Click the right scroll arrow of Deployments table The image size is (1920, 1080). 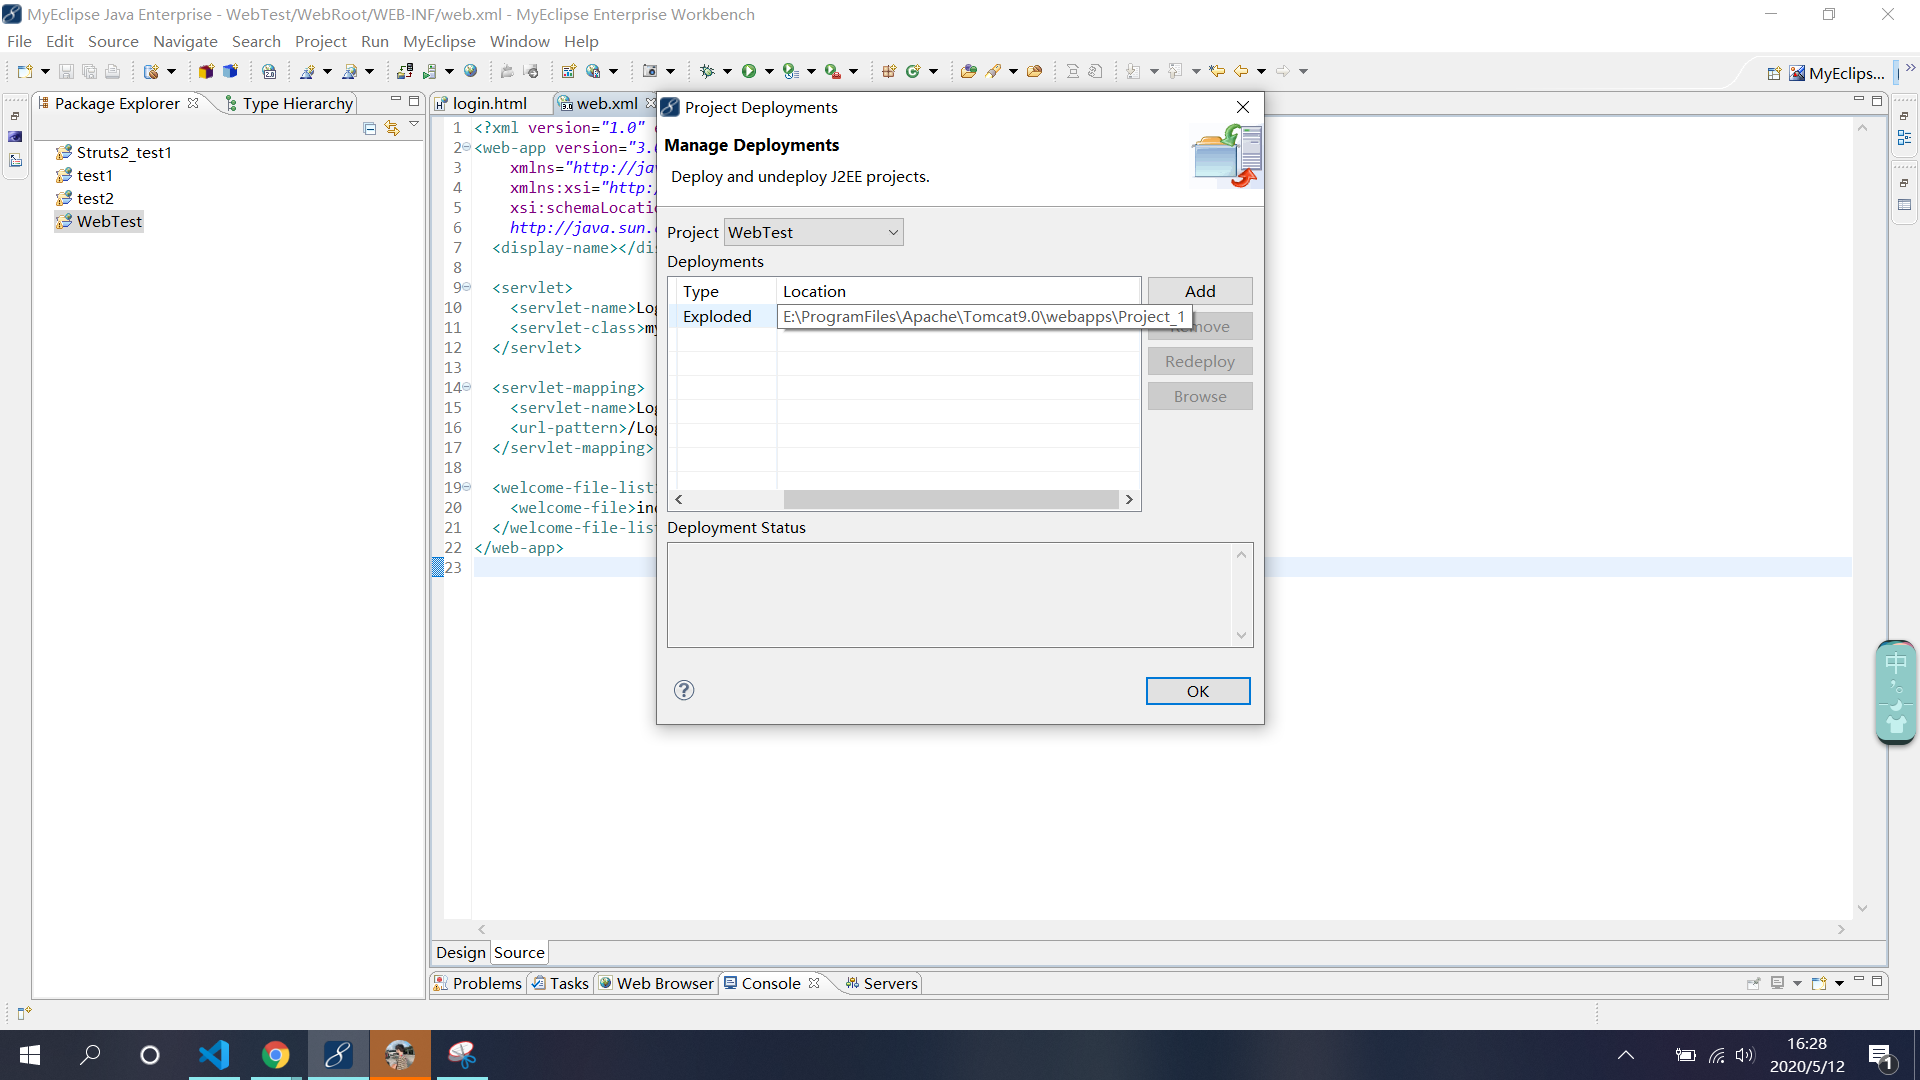click(x=1130, y=499)
